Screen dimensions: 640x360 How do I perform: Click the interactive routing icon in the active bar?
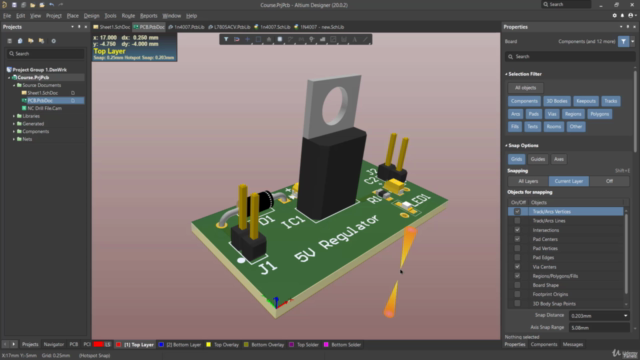tap(290, 39)
